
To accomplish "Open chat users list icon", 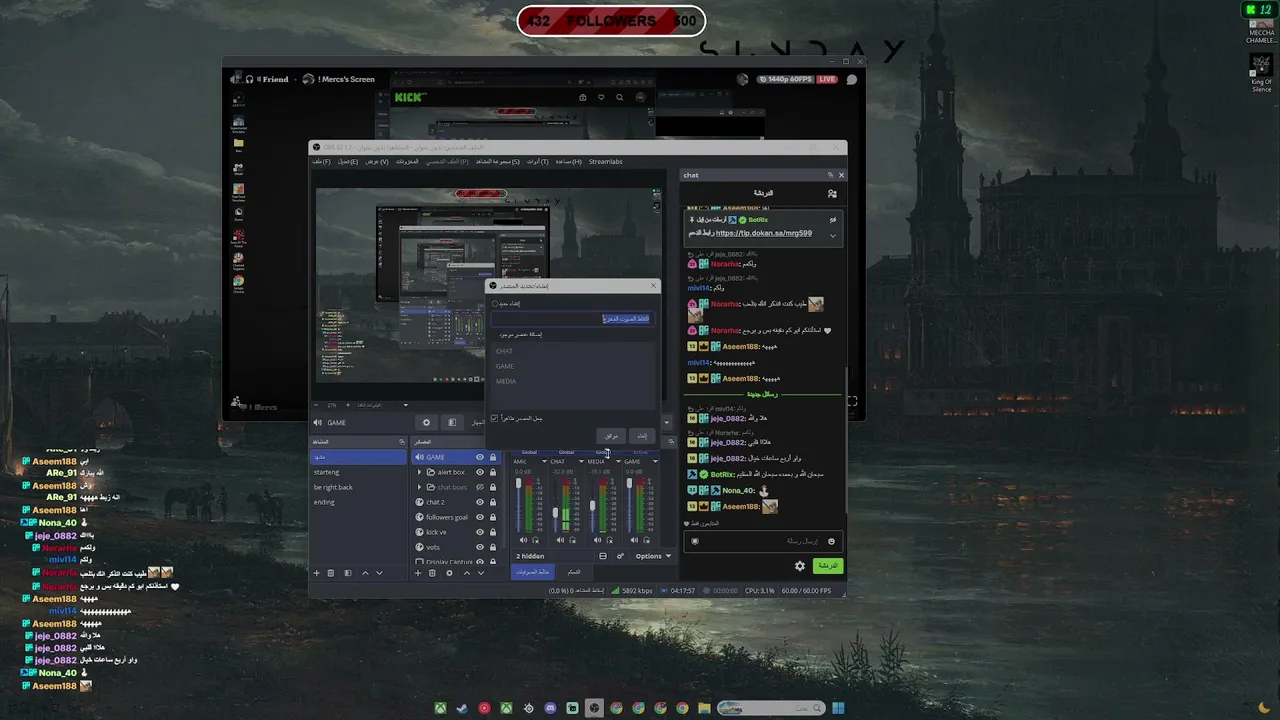I will click(x=832, y=193).
